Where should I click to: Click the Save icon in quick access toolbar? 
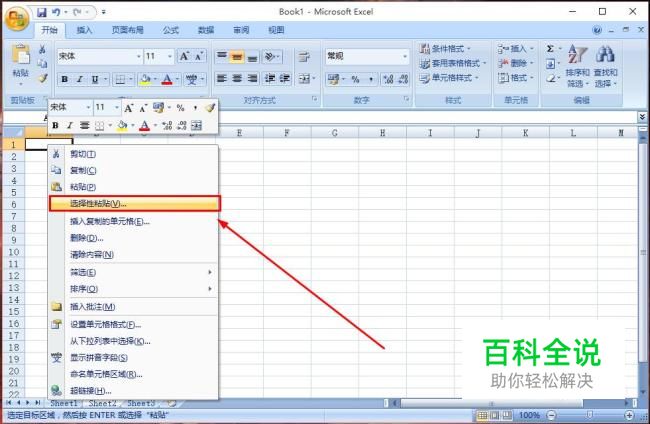pos(42,12)
